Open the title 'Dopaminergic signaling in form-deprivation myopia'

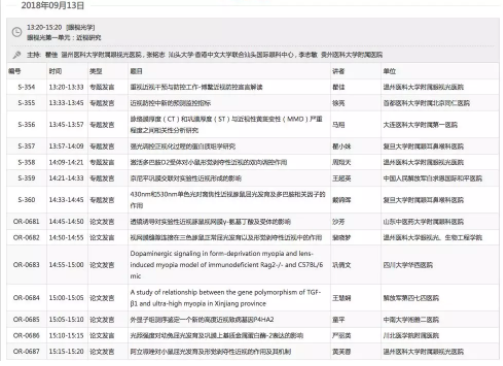227,265
